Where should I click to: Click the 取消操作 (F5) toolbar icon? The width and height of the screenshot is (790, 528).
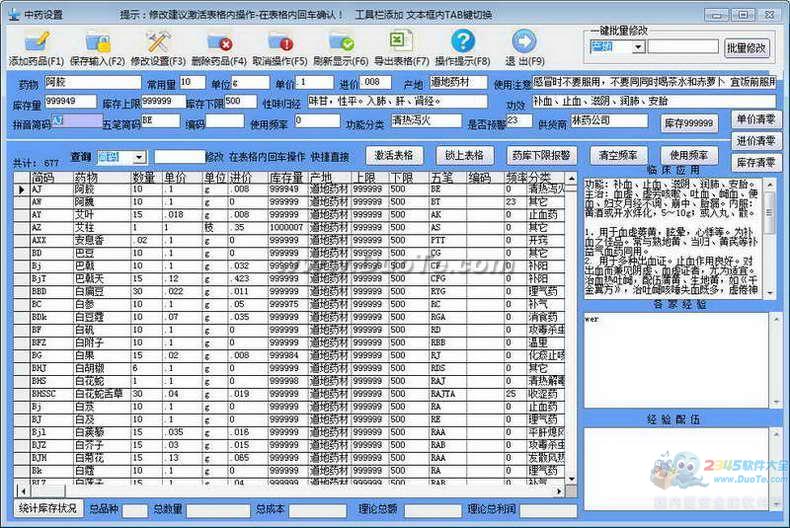pos(280,42)
